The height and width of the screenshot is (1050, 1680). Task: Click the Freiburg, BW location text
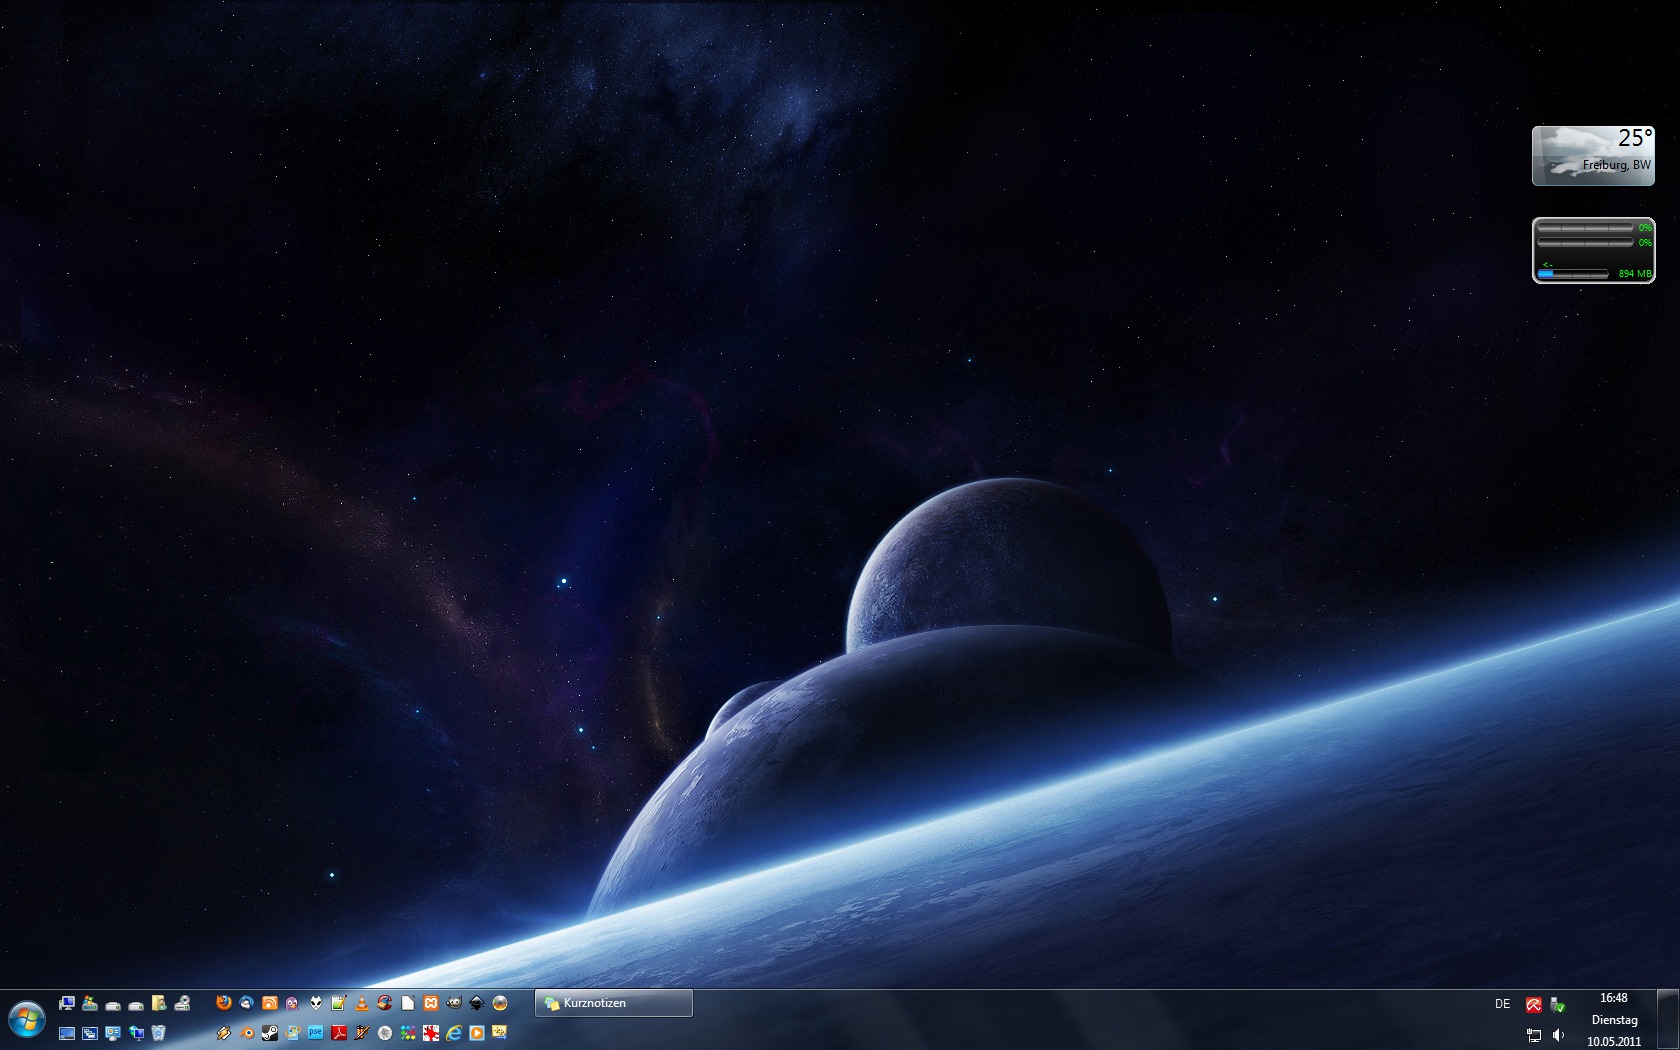pyautogui.click(x=1616, y=165)
